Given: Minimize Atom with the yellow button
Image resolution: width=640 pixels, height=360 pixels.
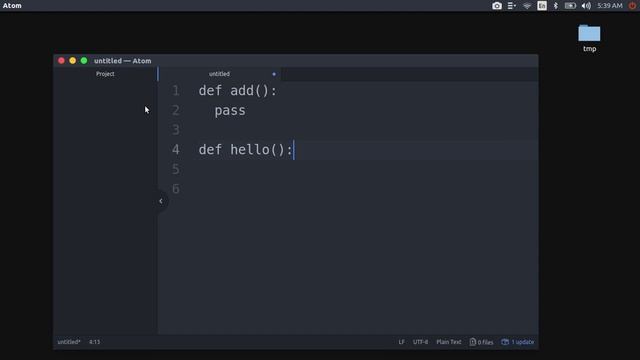Looking at the screenshot, I should pyautogui.click(x=73, y=60).
